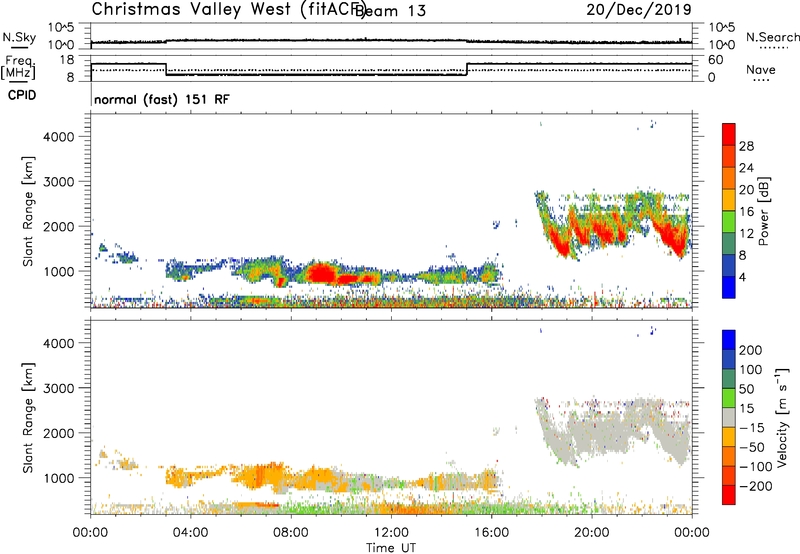Viewport: 800px width, 554px height.
Task: Click the date label '20/Dec/2019'
Action: (639, 10)
